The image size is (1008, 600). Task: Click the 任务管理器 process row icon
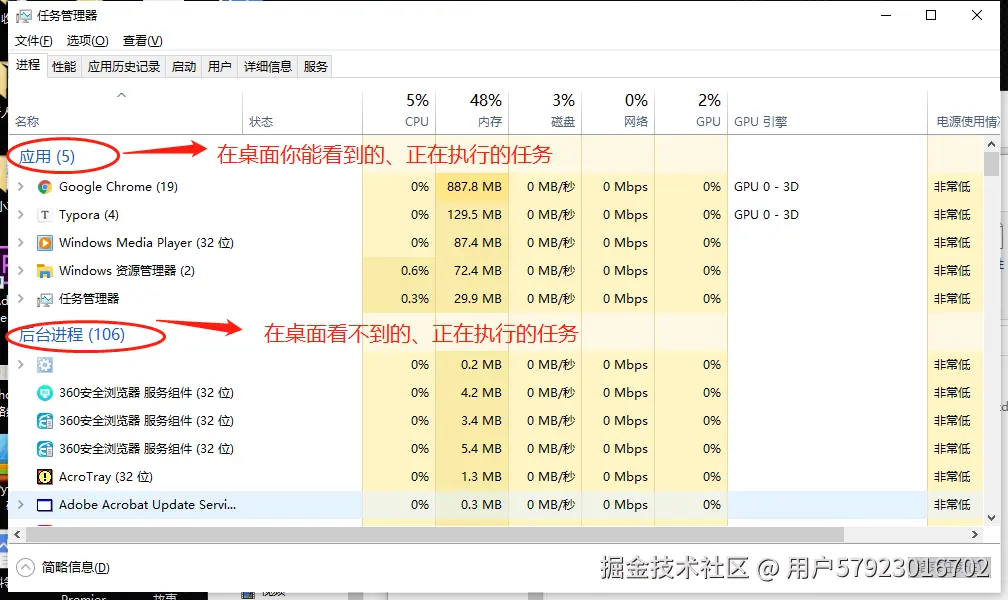pos(44,299)
